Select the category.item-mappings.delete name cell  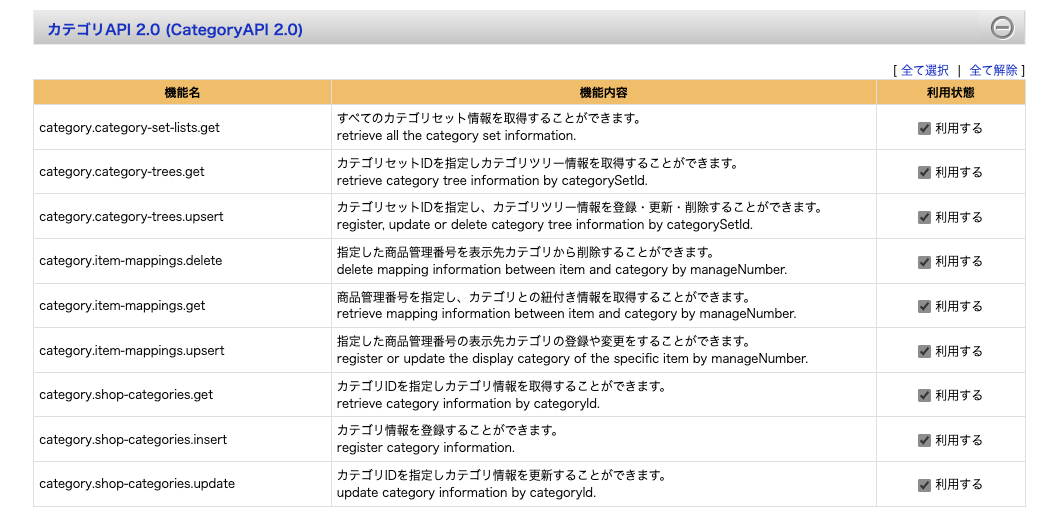point(182,261)
